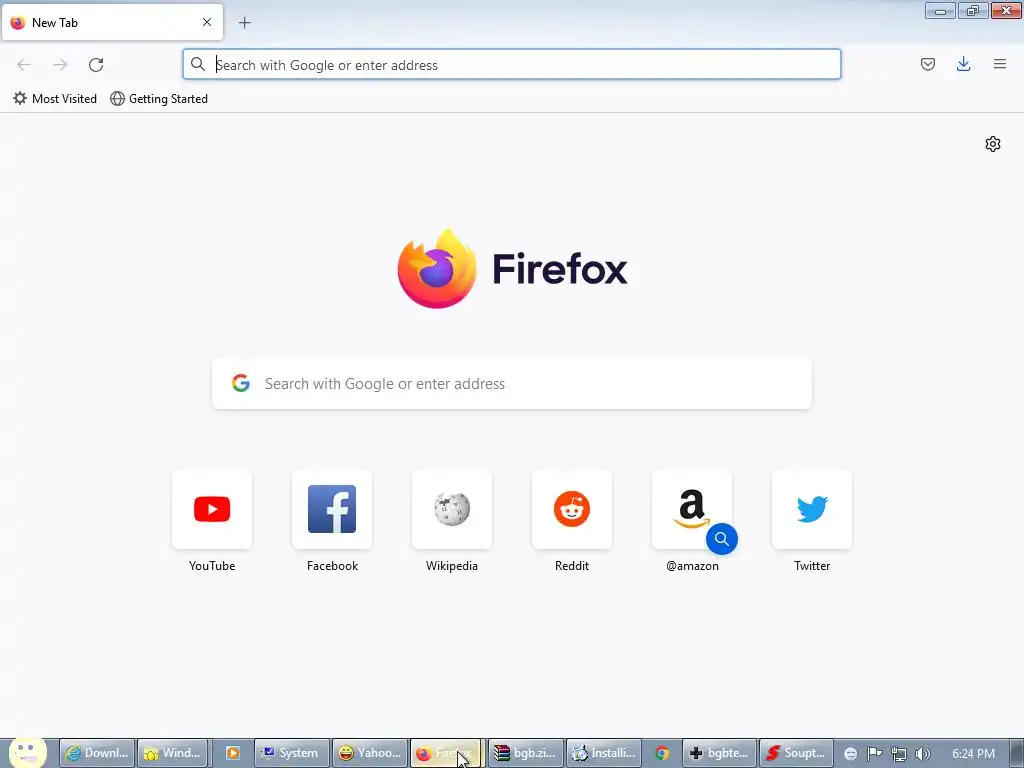Switch to bgb.zi... archive taskbar item
The width and height of the screenshot is (1024, 768).
pyautogui.click(x=526, y=753)
